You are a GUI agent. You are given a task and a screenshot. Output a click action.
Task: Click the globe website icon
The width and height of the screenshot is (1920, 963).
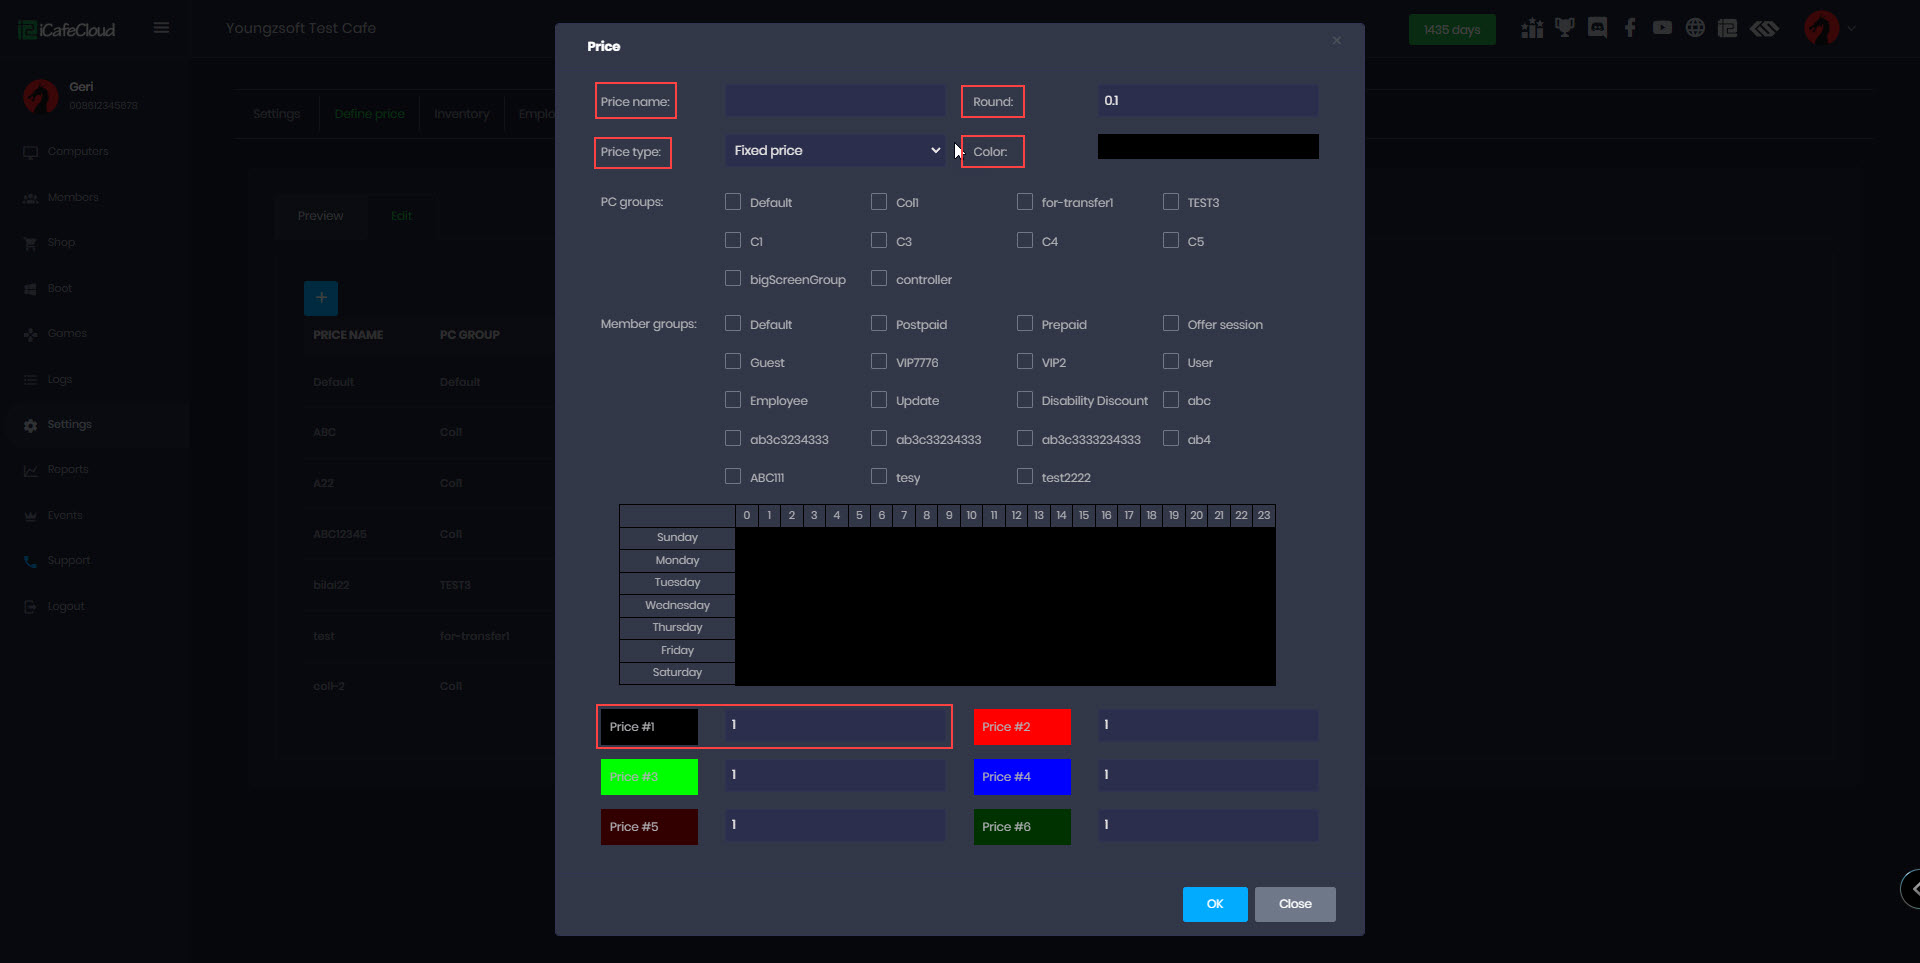(1695, 28)
